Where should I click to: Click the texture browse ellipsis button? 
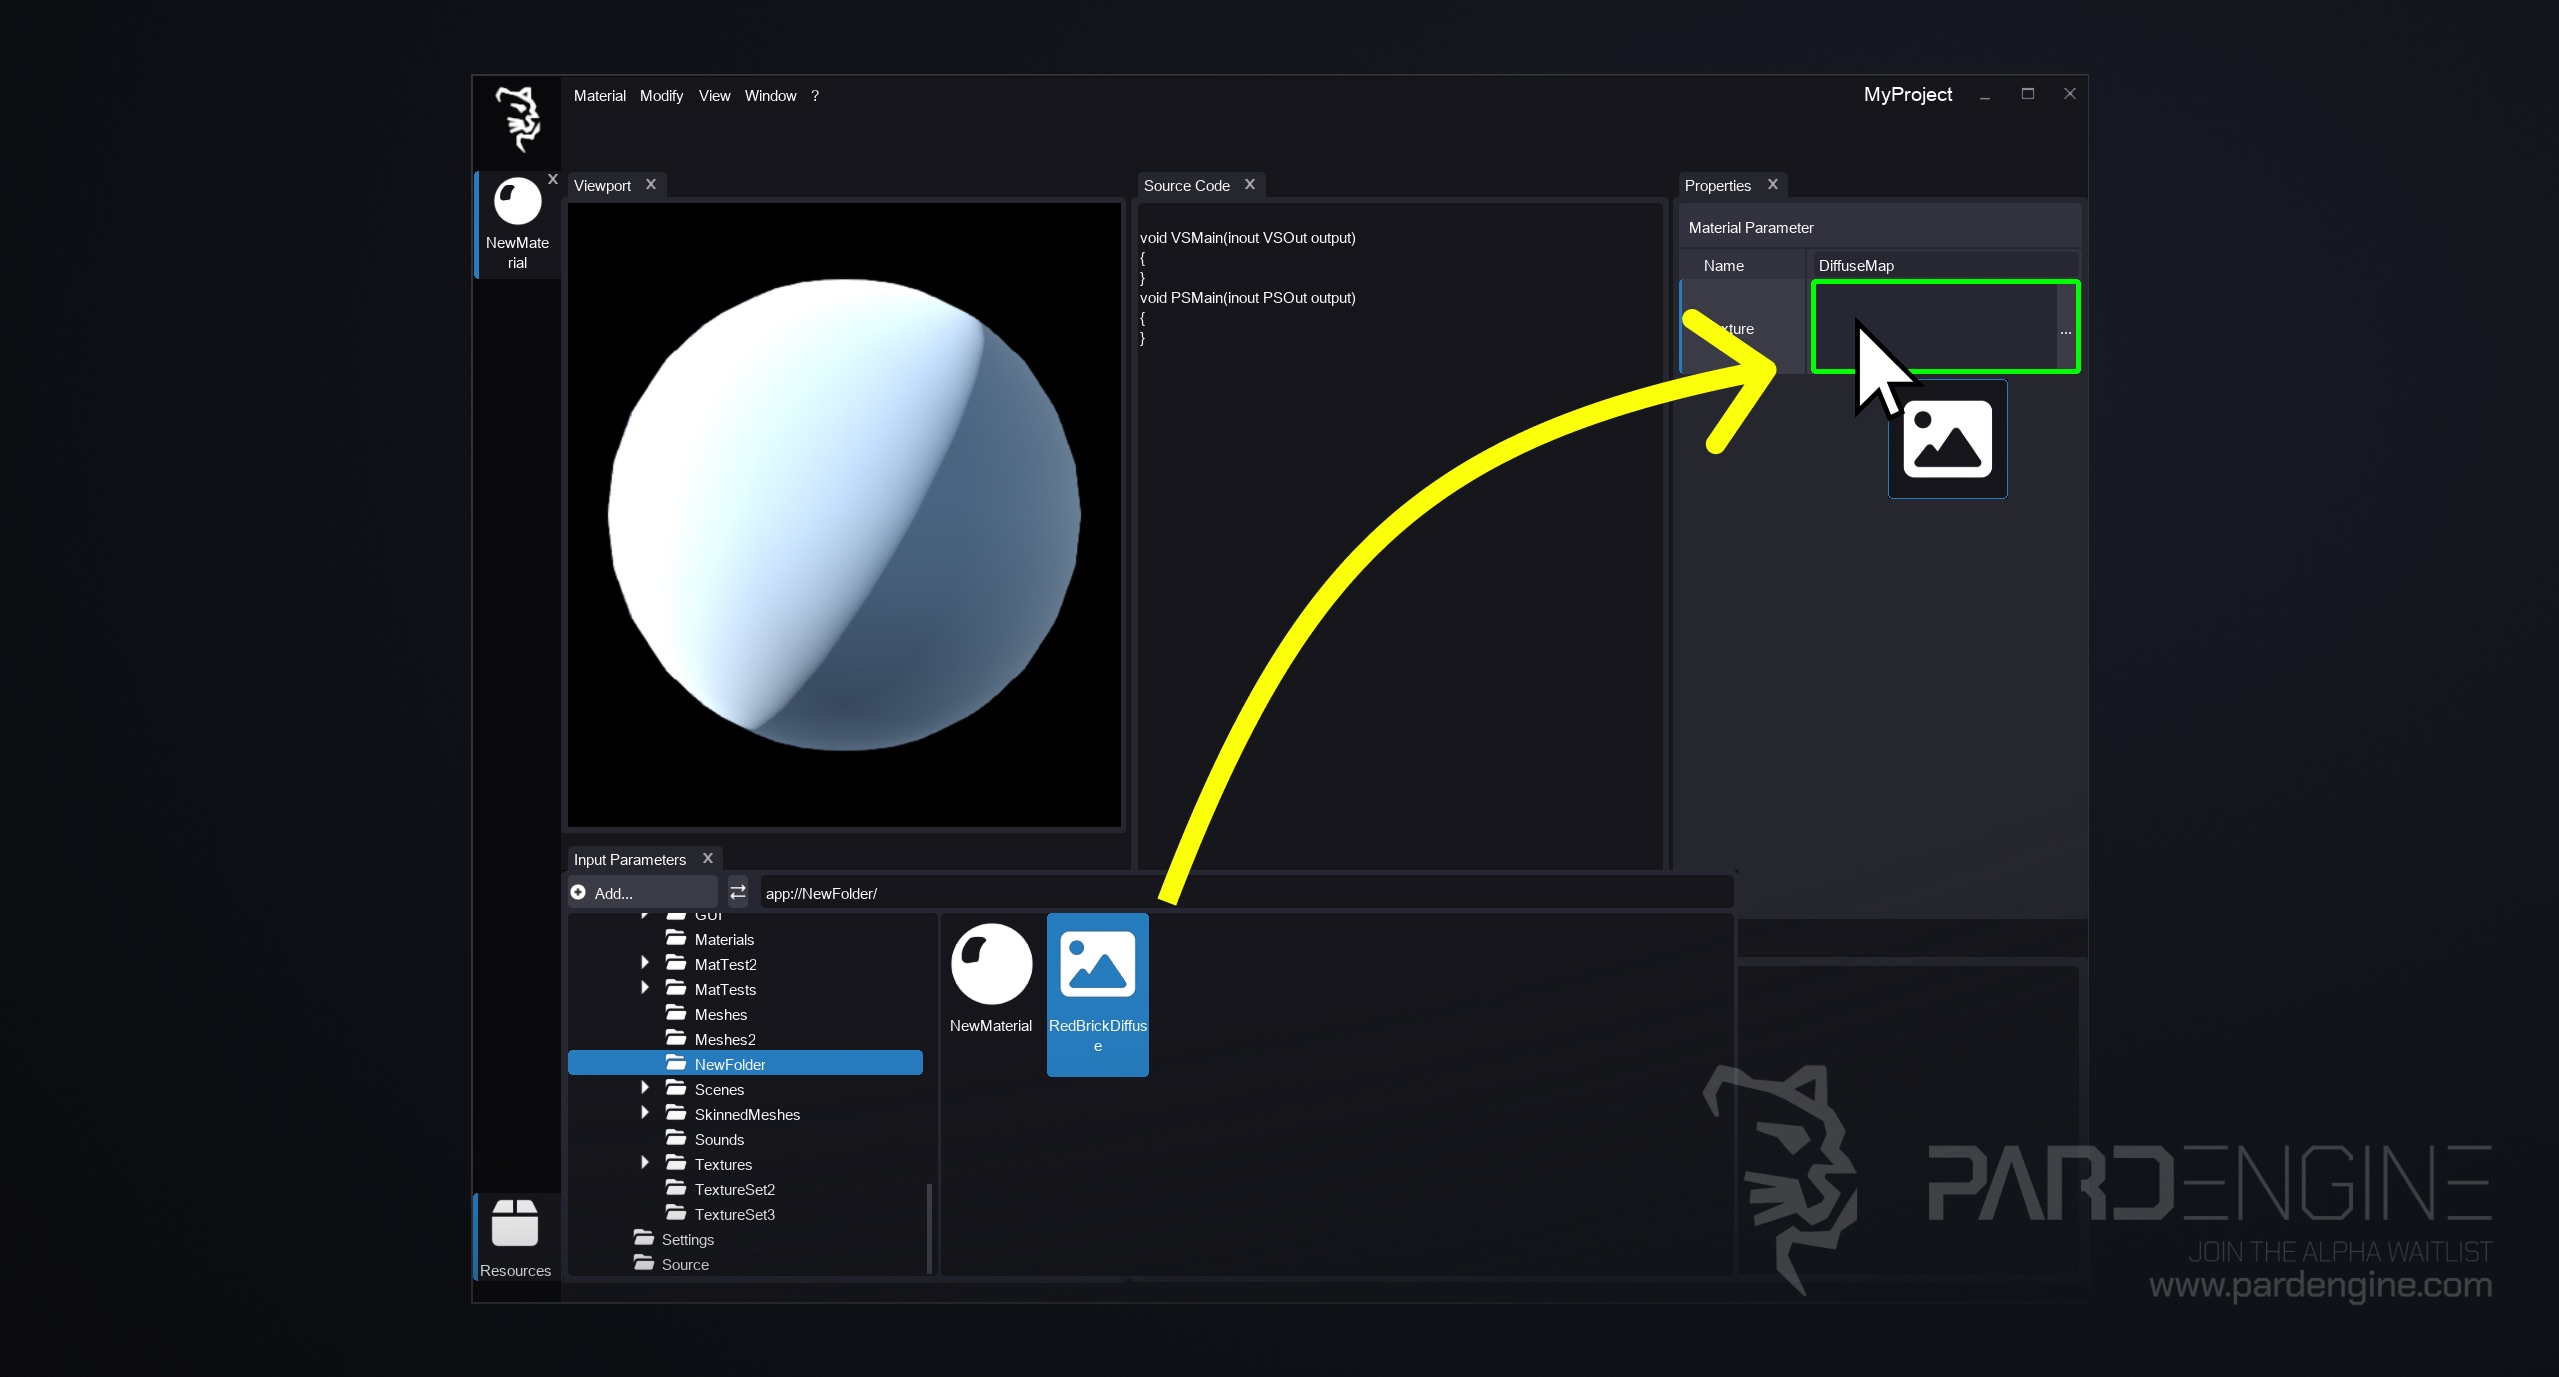tap(2066, 328)
